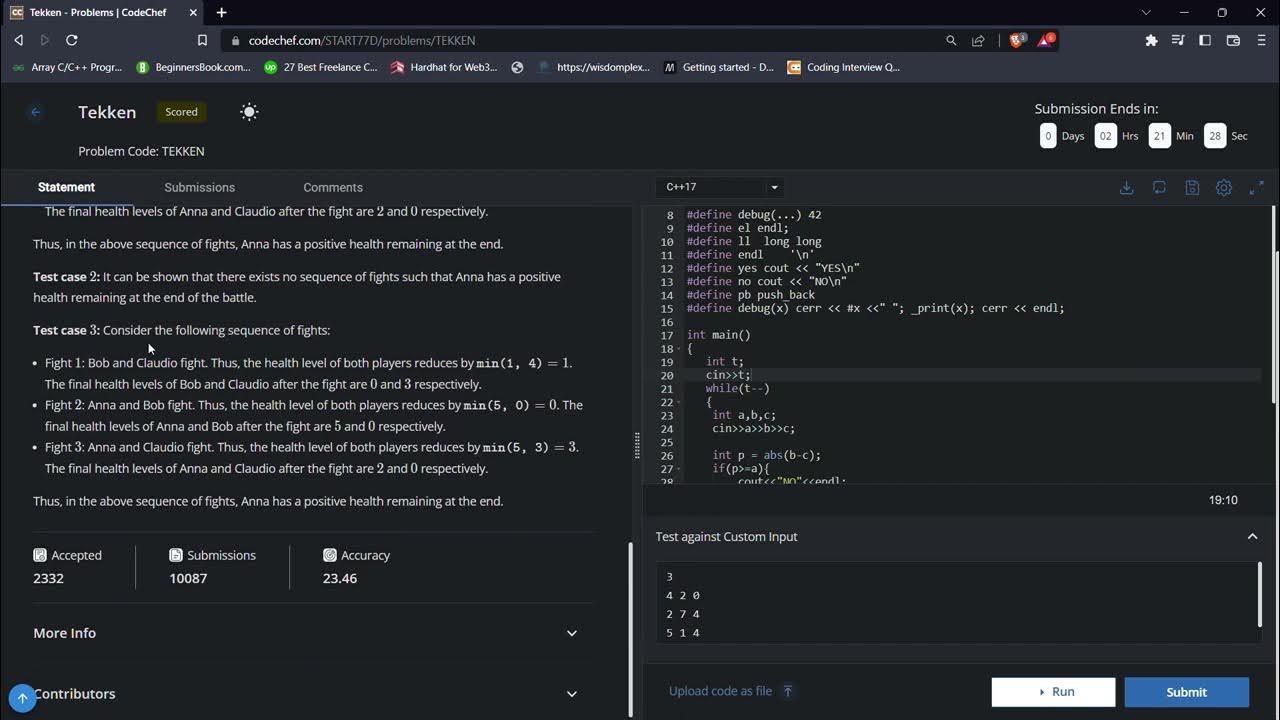Open the BeginnersBook.com bookmark
This screenshot has height=720, width=1280.
(x=194, y=67)
